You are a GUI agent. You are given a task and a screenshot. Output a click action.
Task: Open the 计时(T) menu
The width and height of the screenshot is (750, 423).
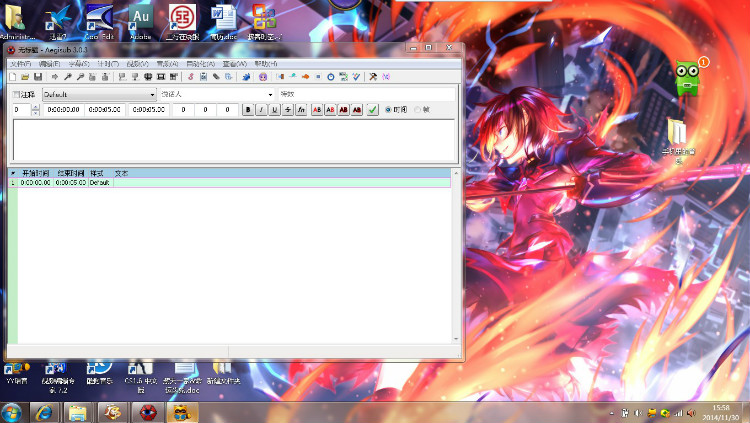(x=108, y=64)
